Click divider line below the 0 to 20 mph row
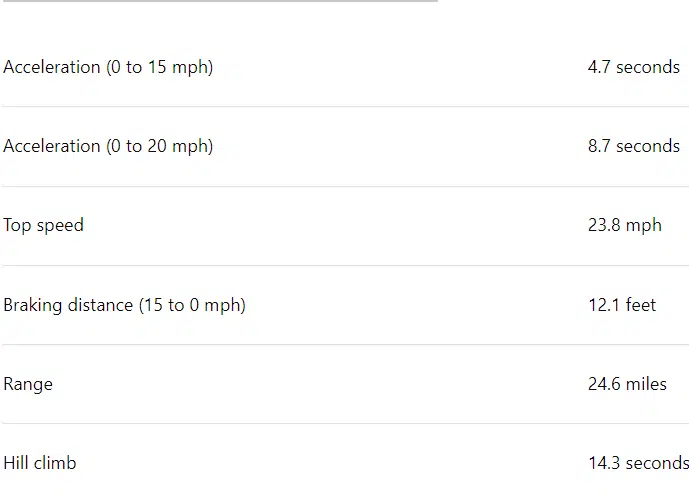689x504 pixels. pos(344,186)
